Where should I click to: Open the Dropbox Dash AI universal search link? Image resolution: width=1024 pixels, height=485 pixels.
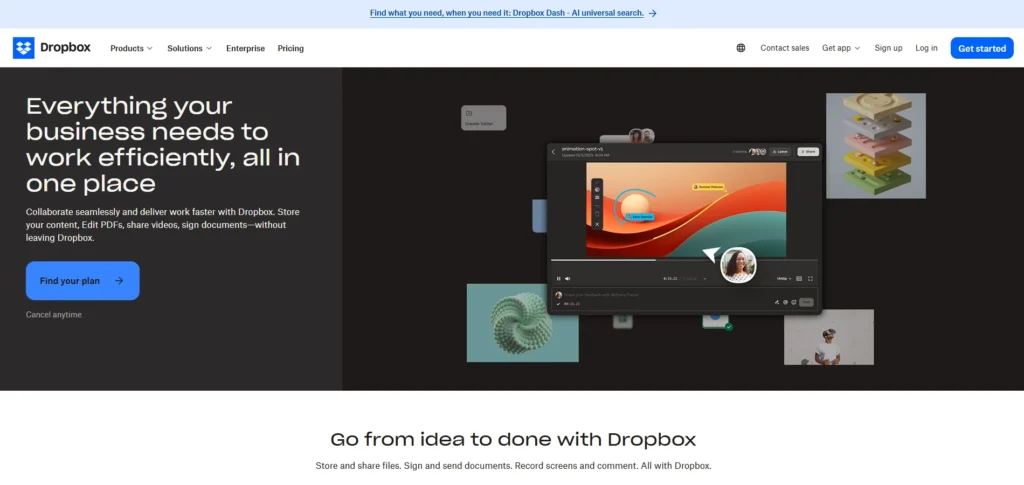click(x=507, y=13)
